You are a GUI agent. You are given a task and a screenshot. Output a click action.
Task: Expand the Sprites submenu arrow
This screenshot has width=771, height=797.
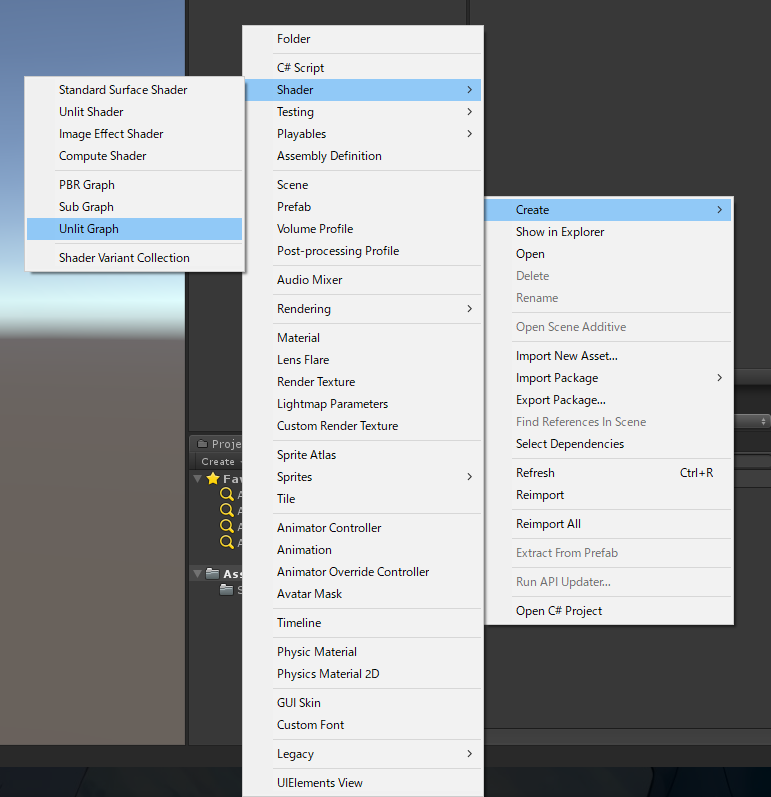(470, 477)
